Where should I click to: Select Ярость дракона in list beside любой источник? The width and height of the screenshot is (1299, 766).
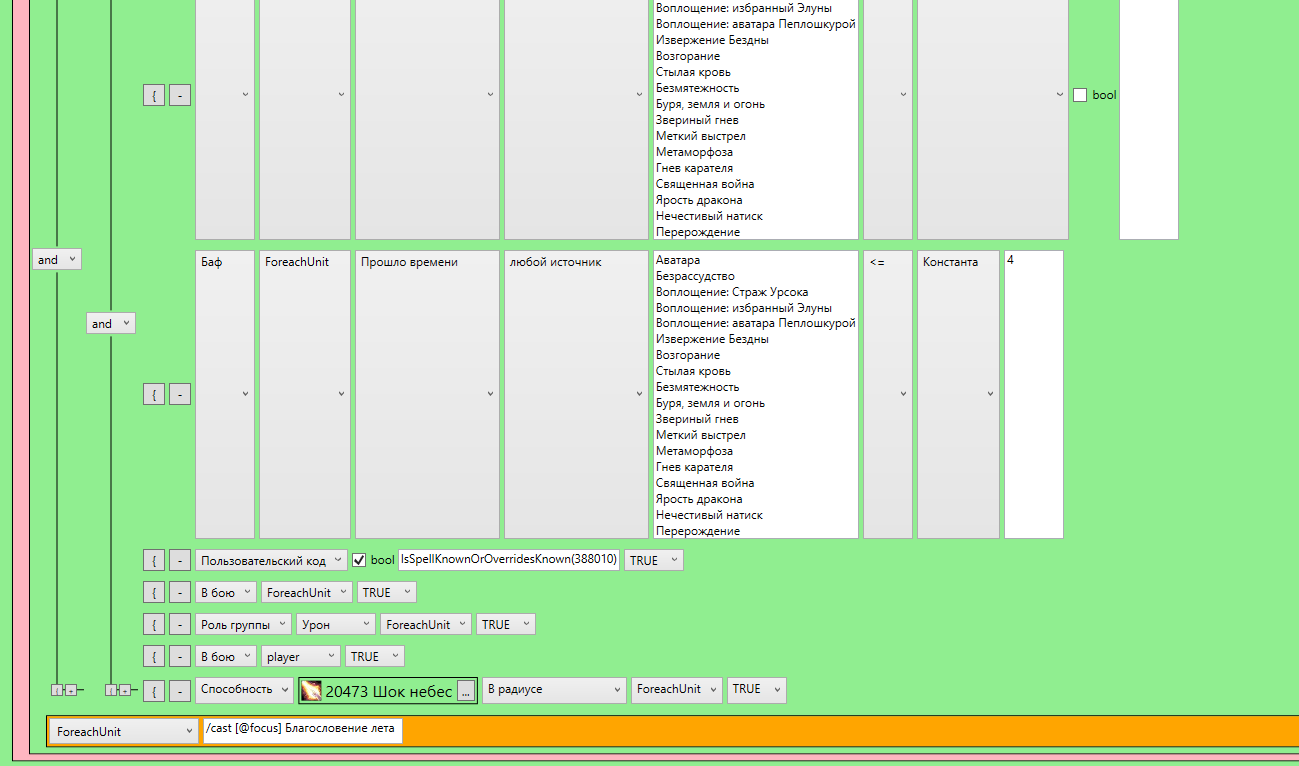tap(699, 499)
